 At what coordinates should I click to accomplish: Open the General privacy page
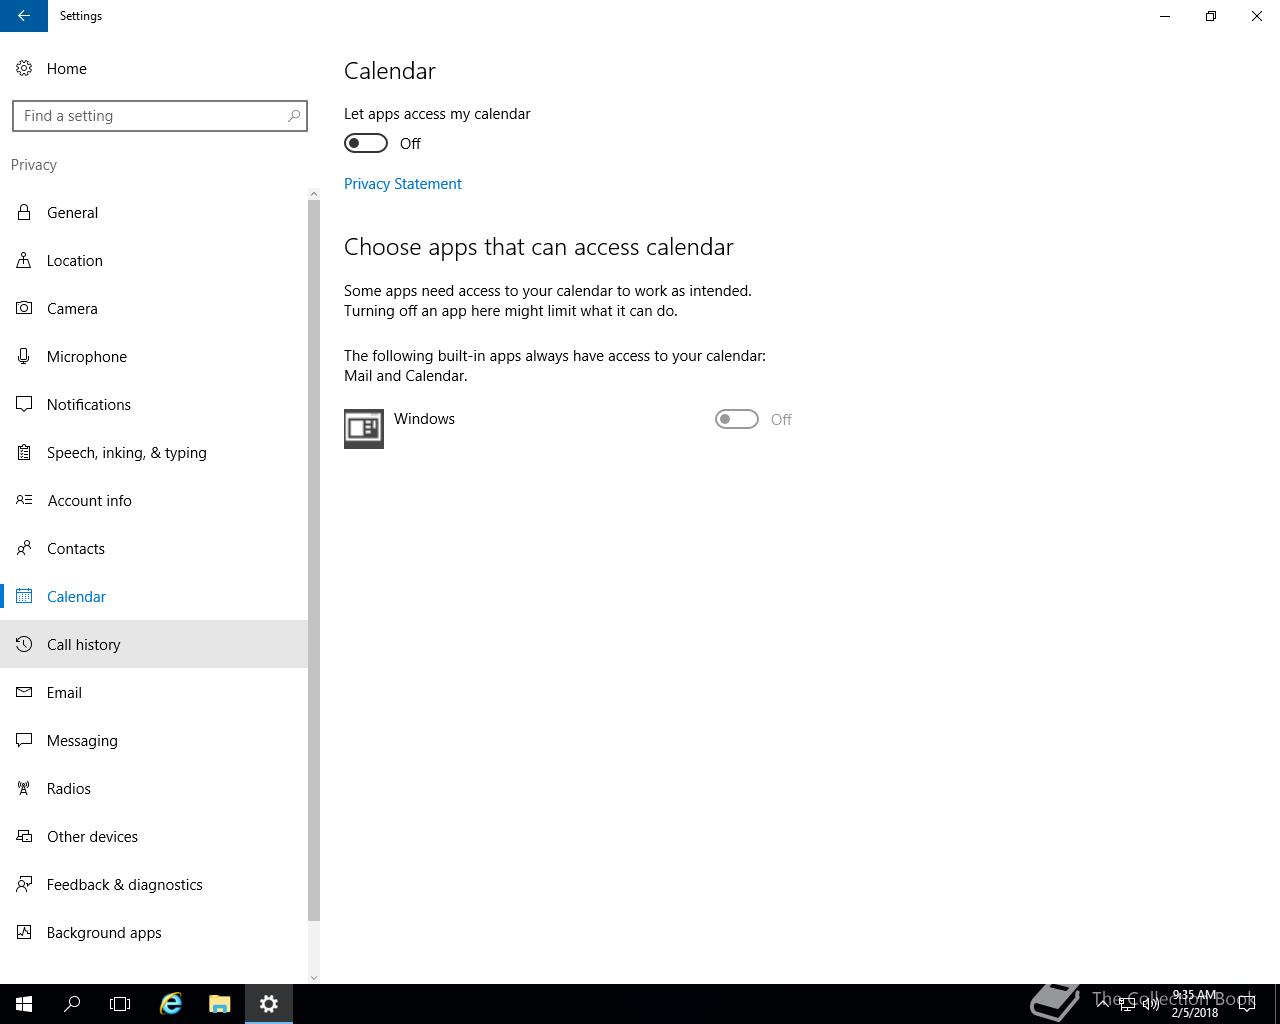coord(154,212)
